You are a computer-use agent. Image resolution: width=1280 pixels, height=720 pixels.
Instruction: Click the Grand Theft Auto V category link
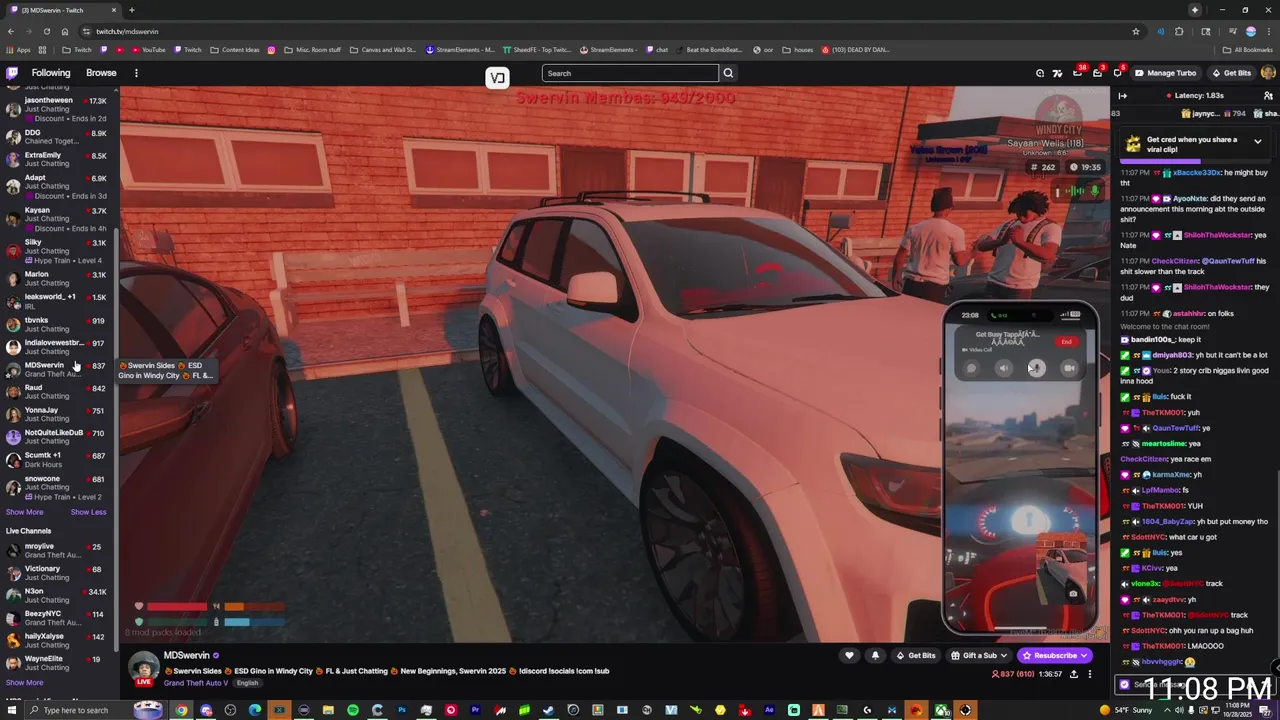click(x=196, y=683)
